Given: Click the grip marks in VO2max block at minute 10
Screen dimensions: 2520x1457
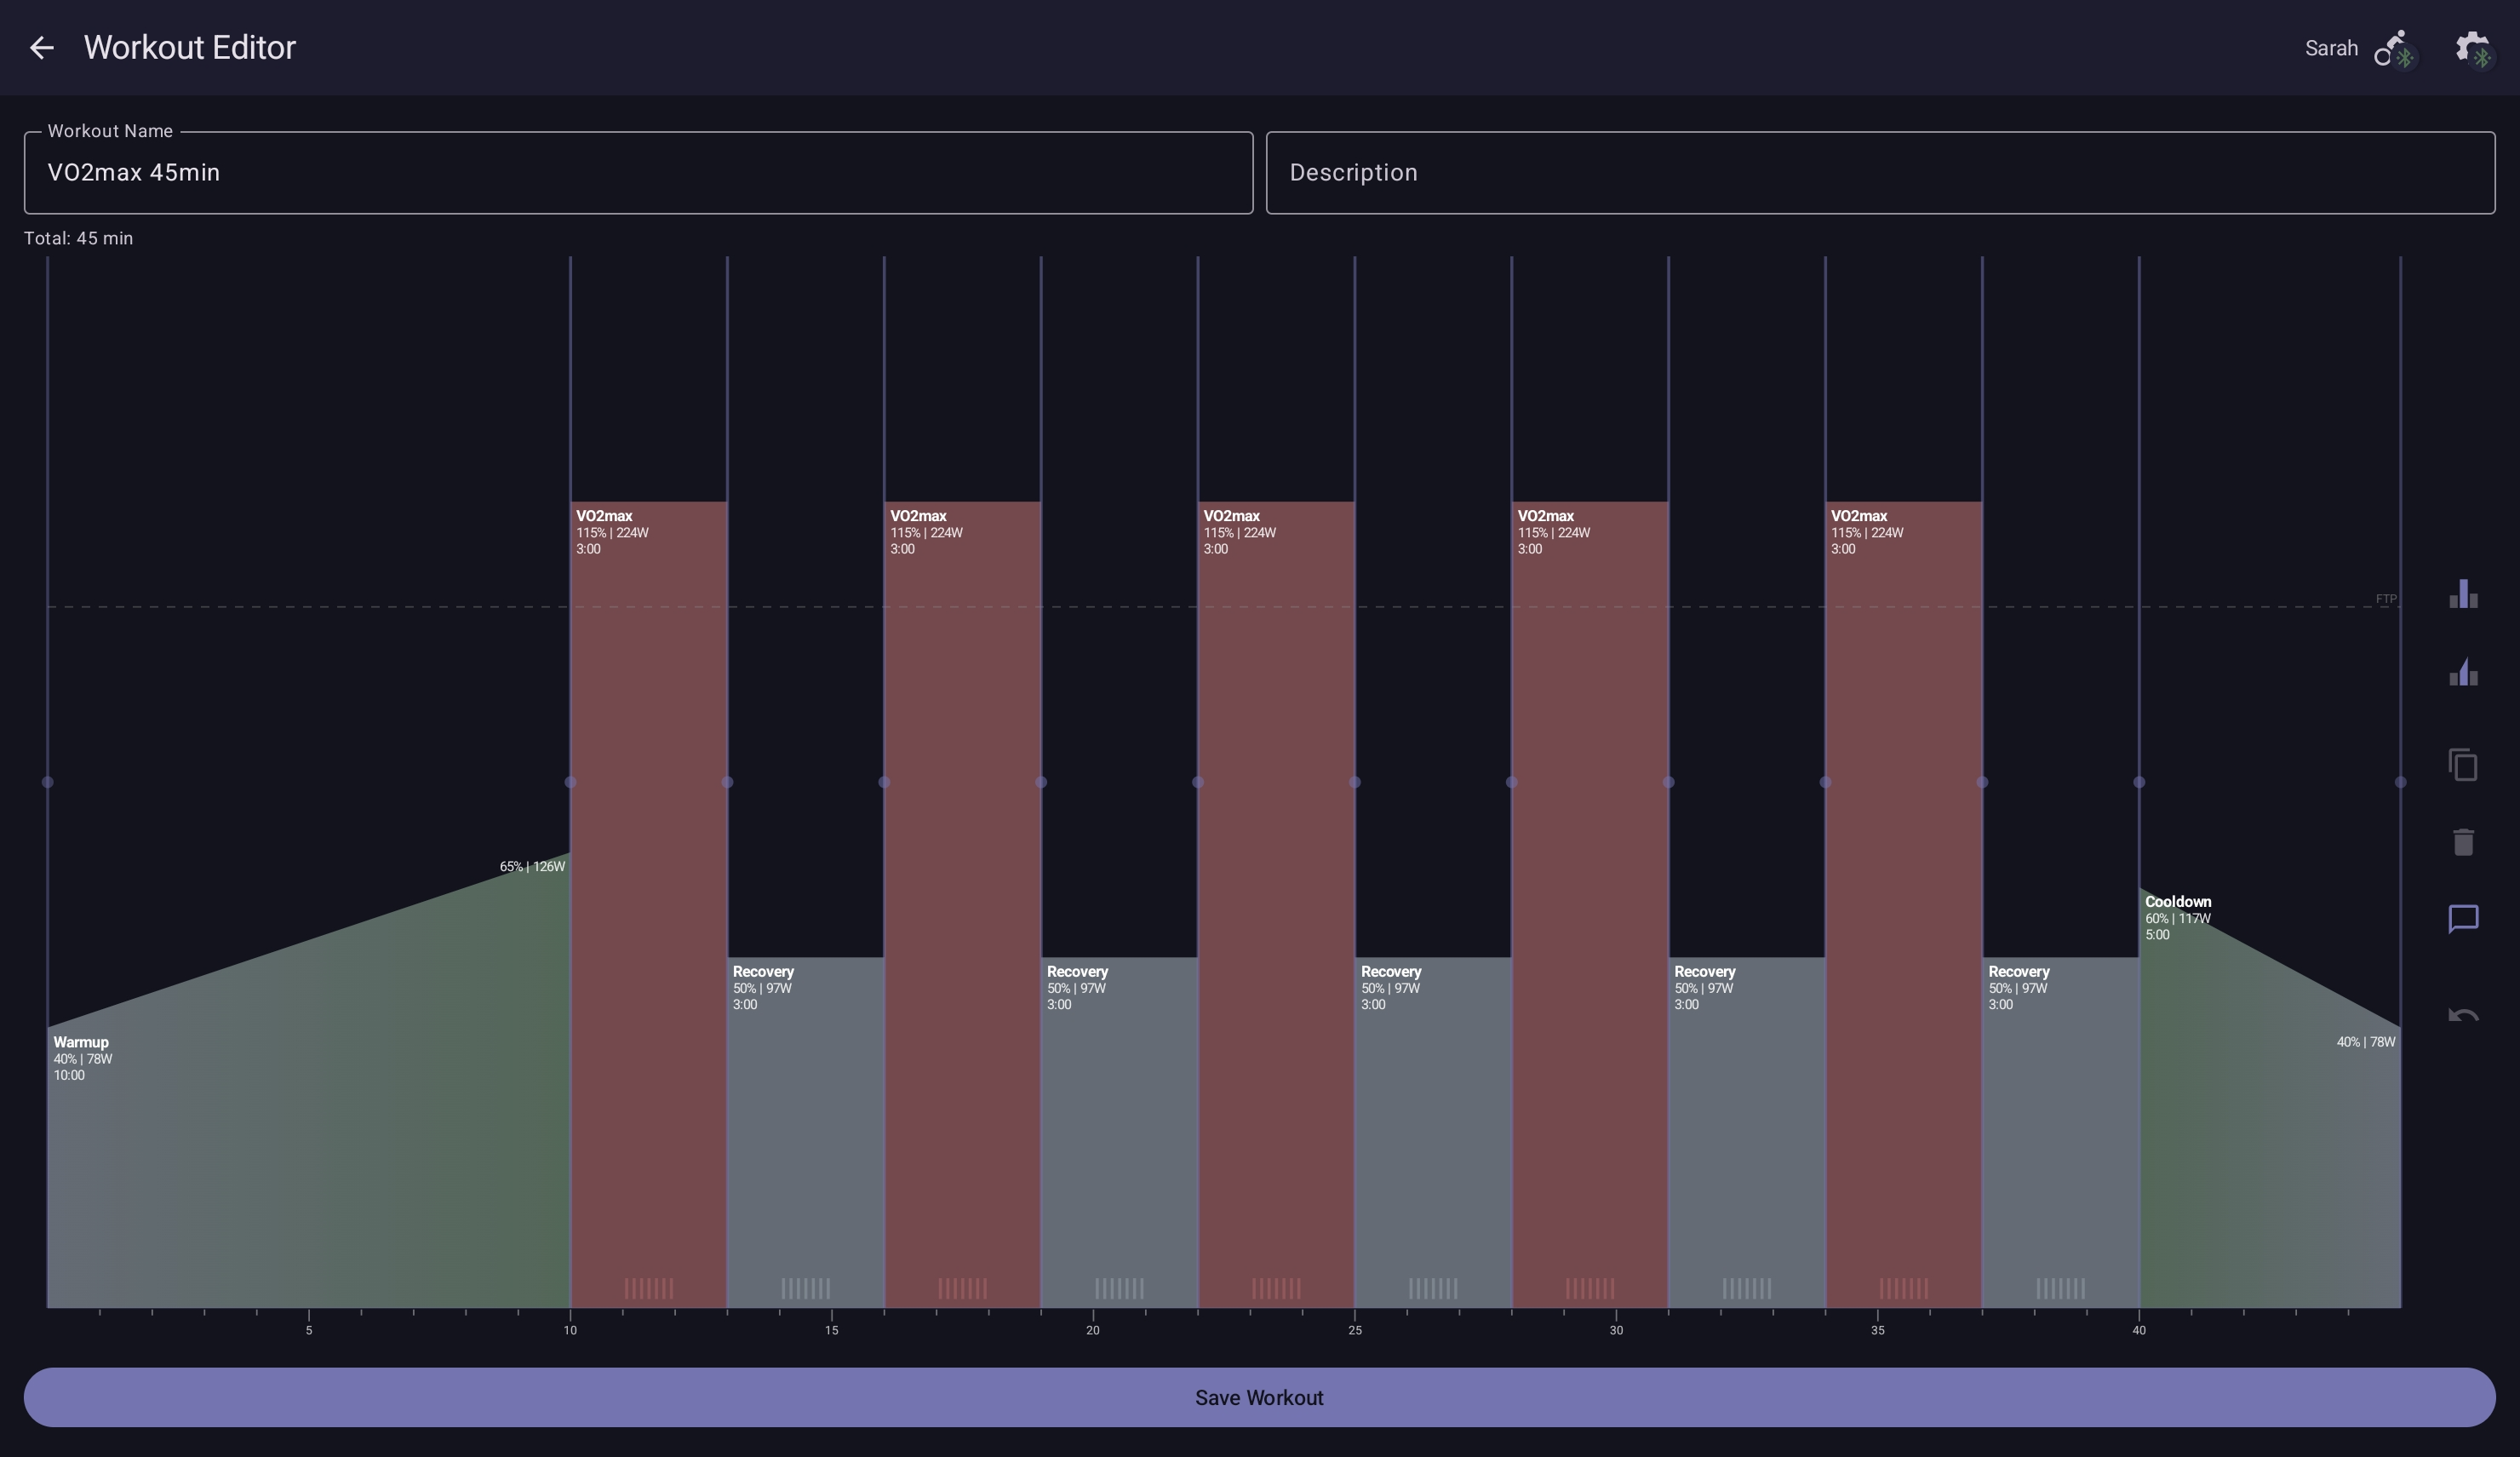Looking at the screenshot, I should click(x=649, y=1288).
